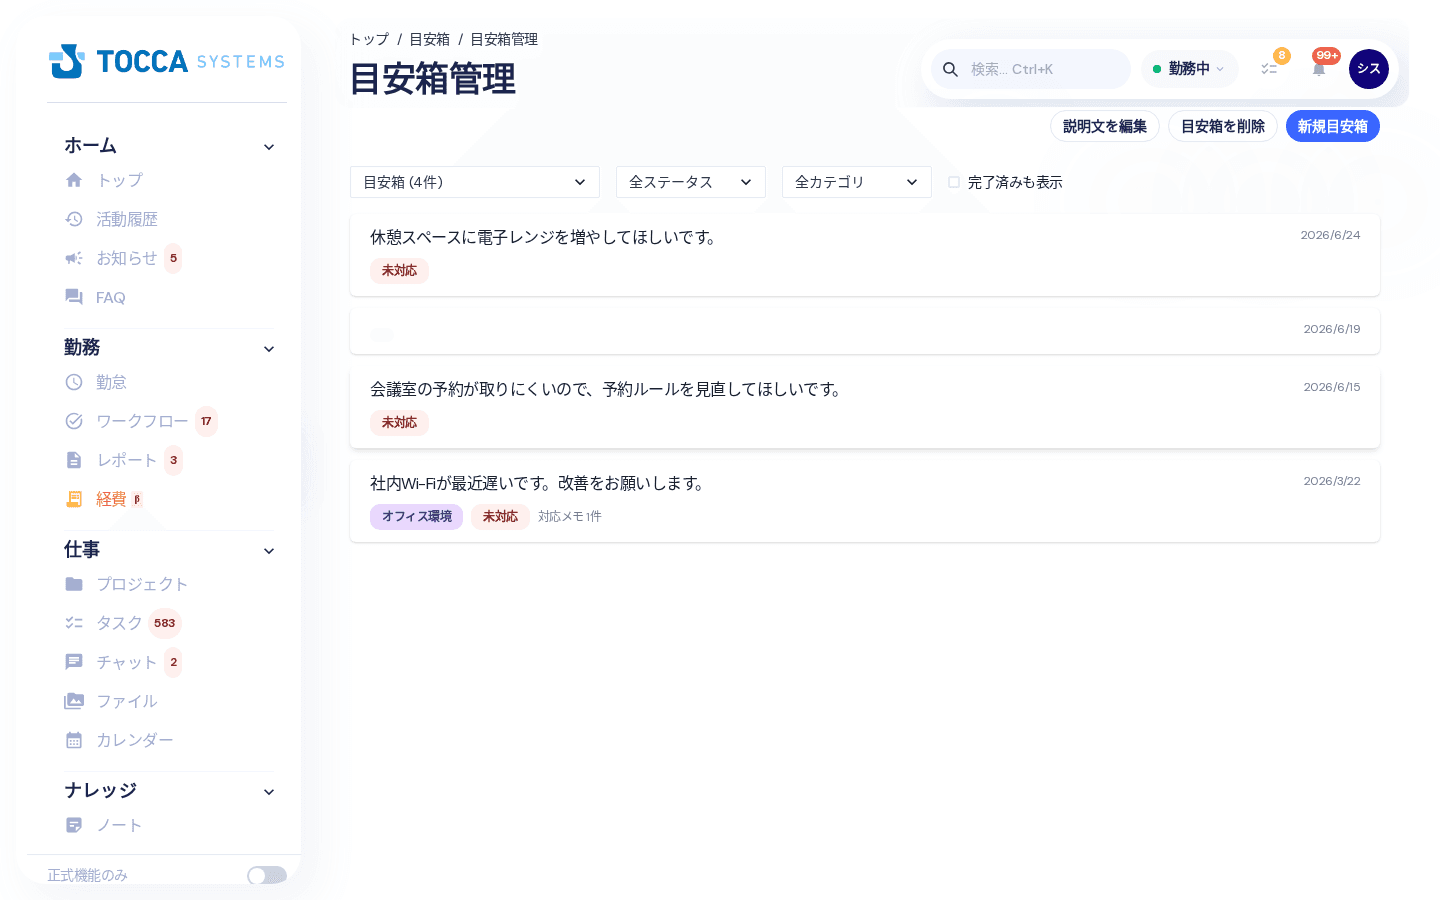This screenshot has height=900, width=1440.
Task: Go to プロジェクト menu item
Action: (142, 584)
